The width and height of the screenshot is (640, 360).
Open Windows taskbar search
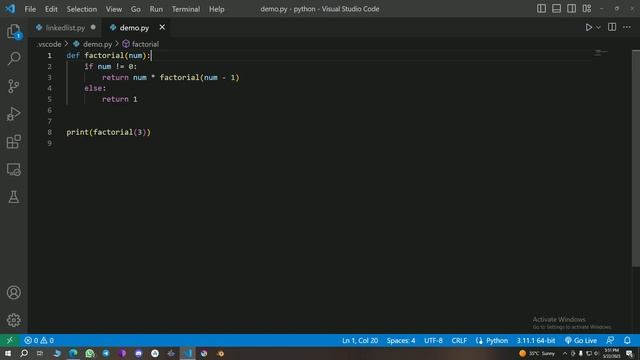coord(24,353)
